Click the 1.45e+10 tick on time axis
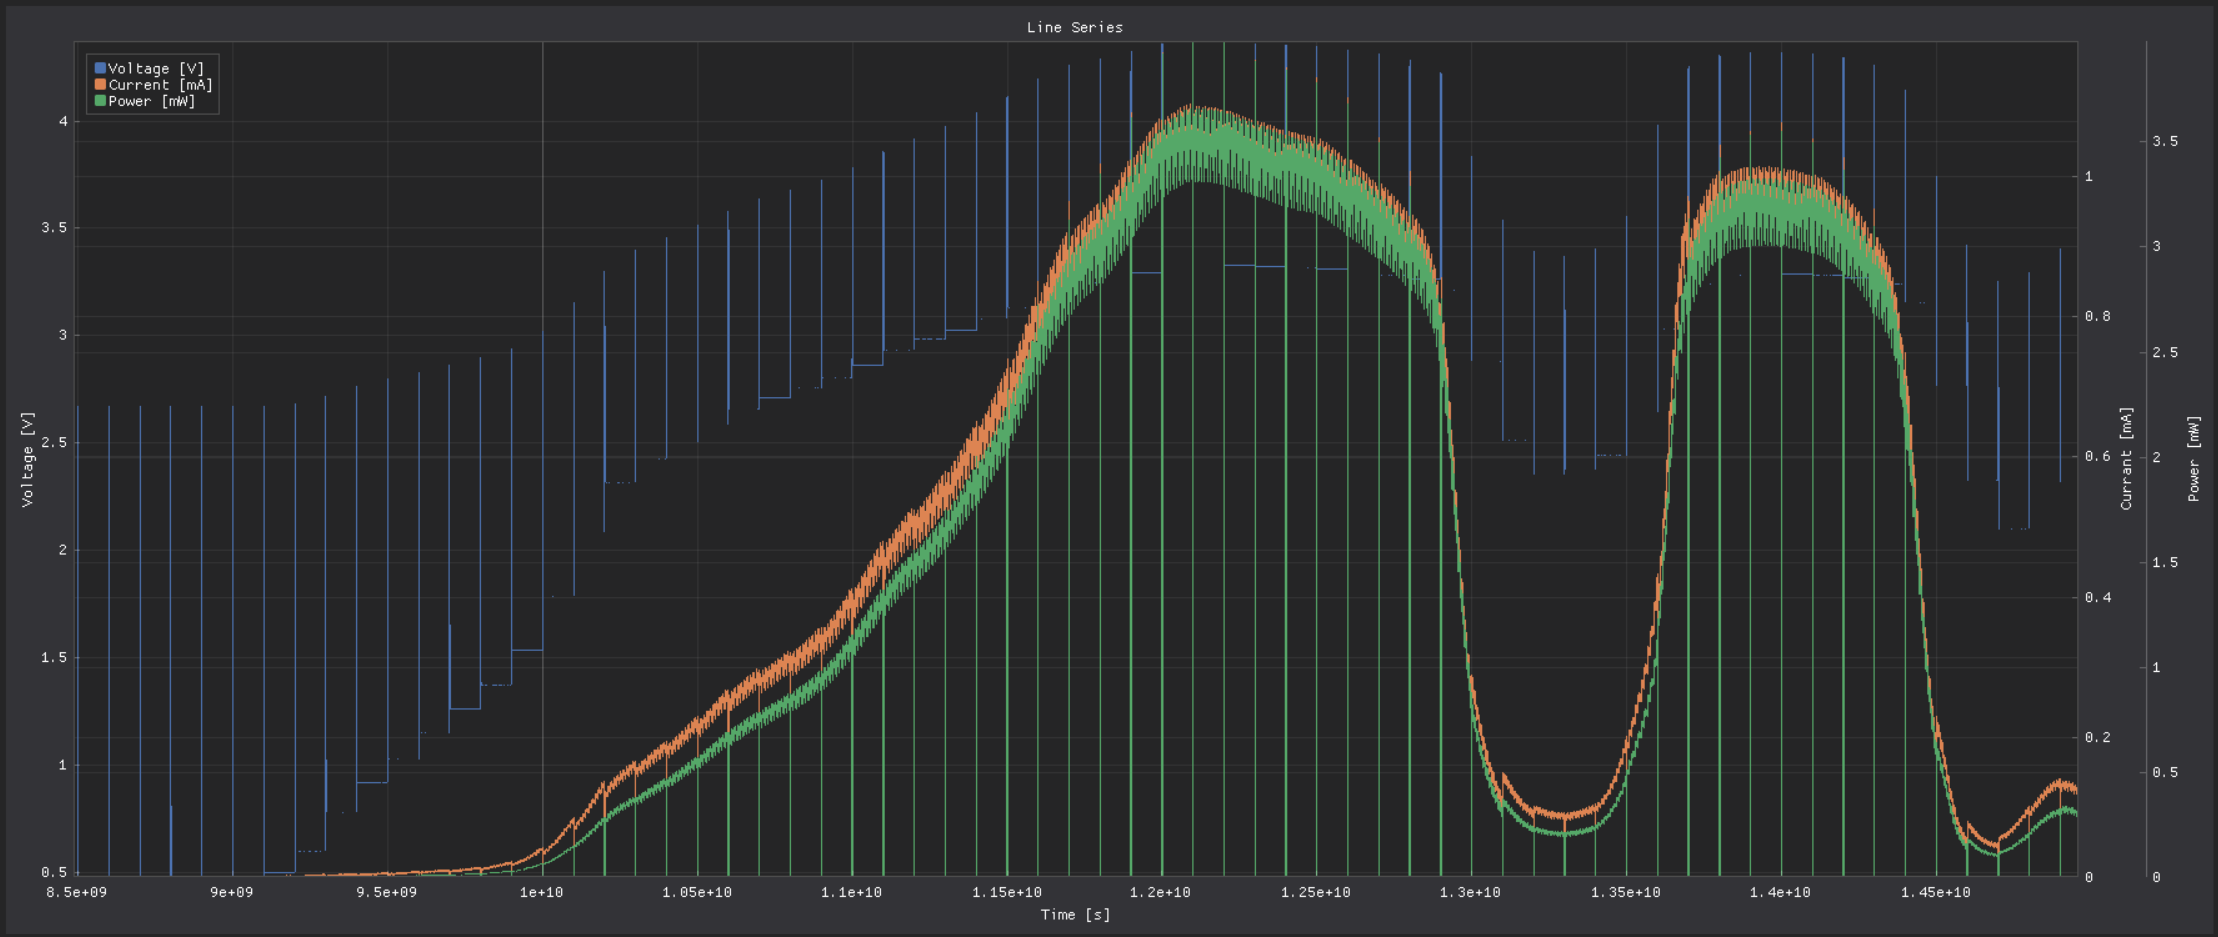The image size is (2218, 937). pyautogui.click(x=1935, y=892)
